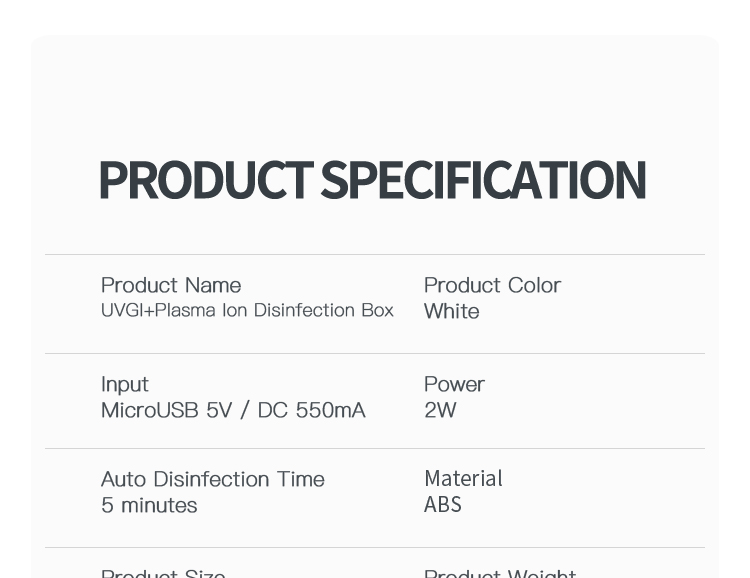750x578 pixels.
Task: Click the word SPECIFICATION in the title
Action: 484,179
